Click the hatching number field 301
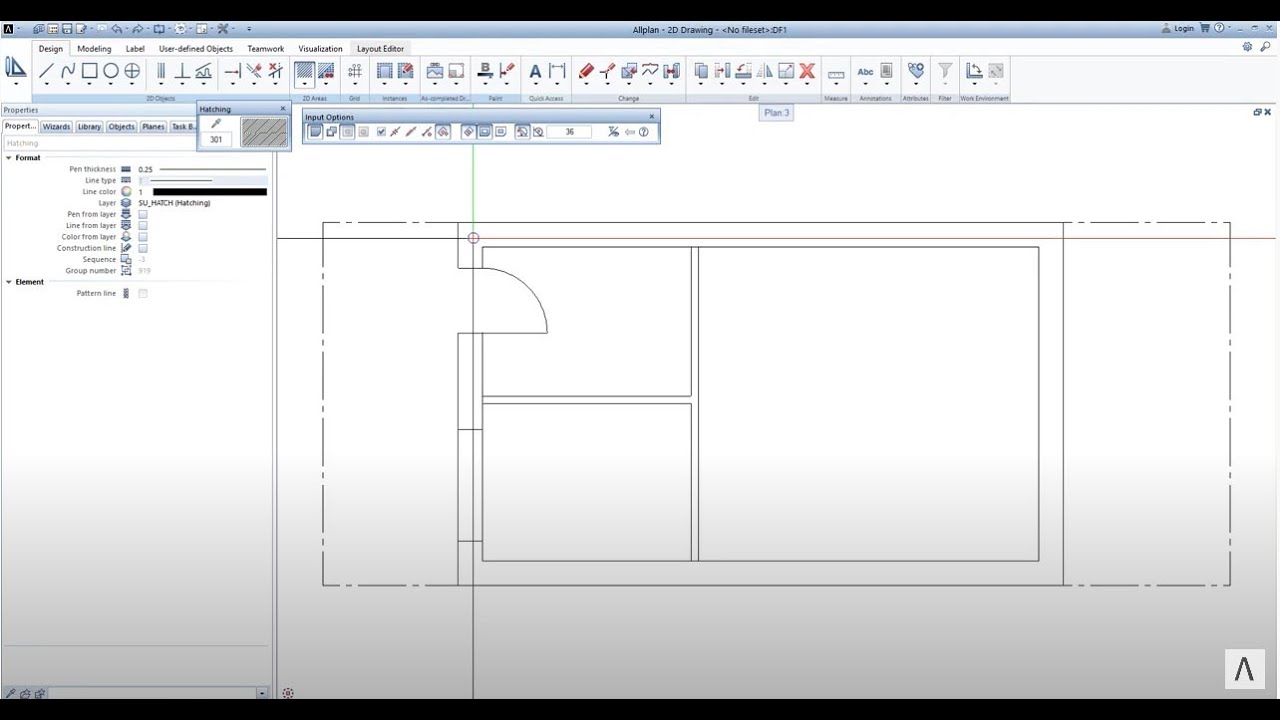 [216, 140]
